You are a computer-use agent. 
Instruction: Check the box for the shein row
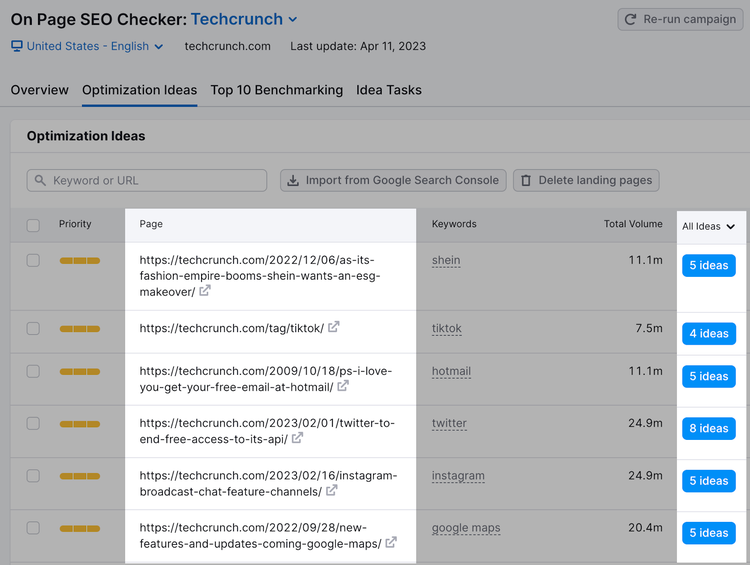[33, 260]
